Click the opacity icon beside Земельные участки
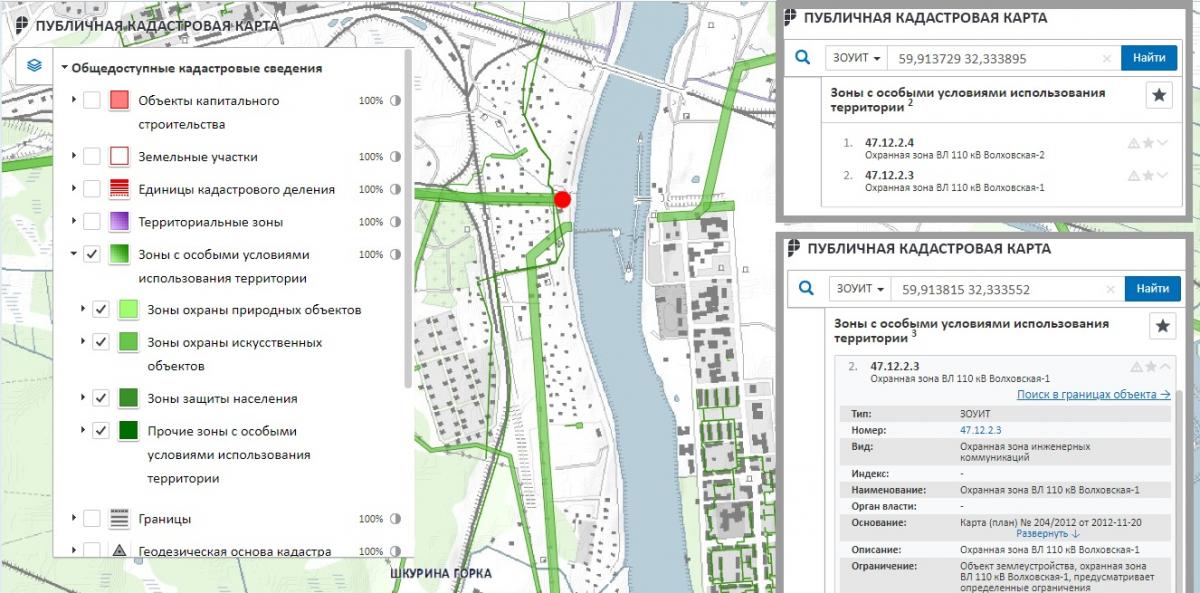1200x593 pixels. pos(396,157)
